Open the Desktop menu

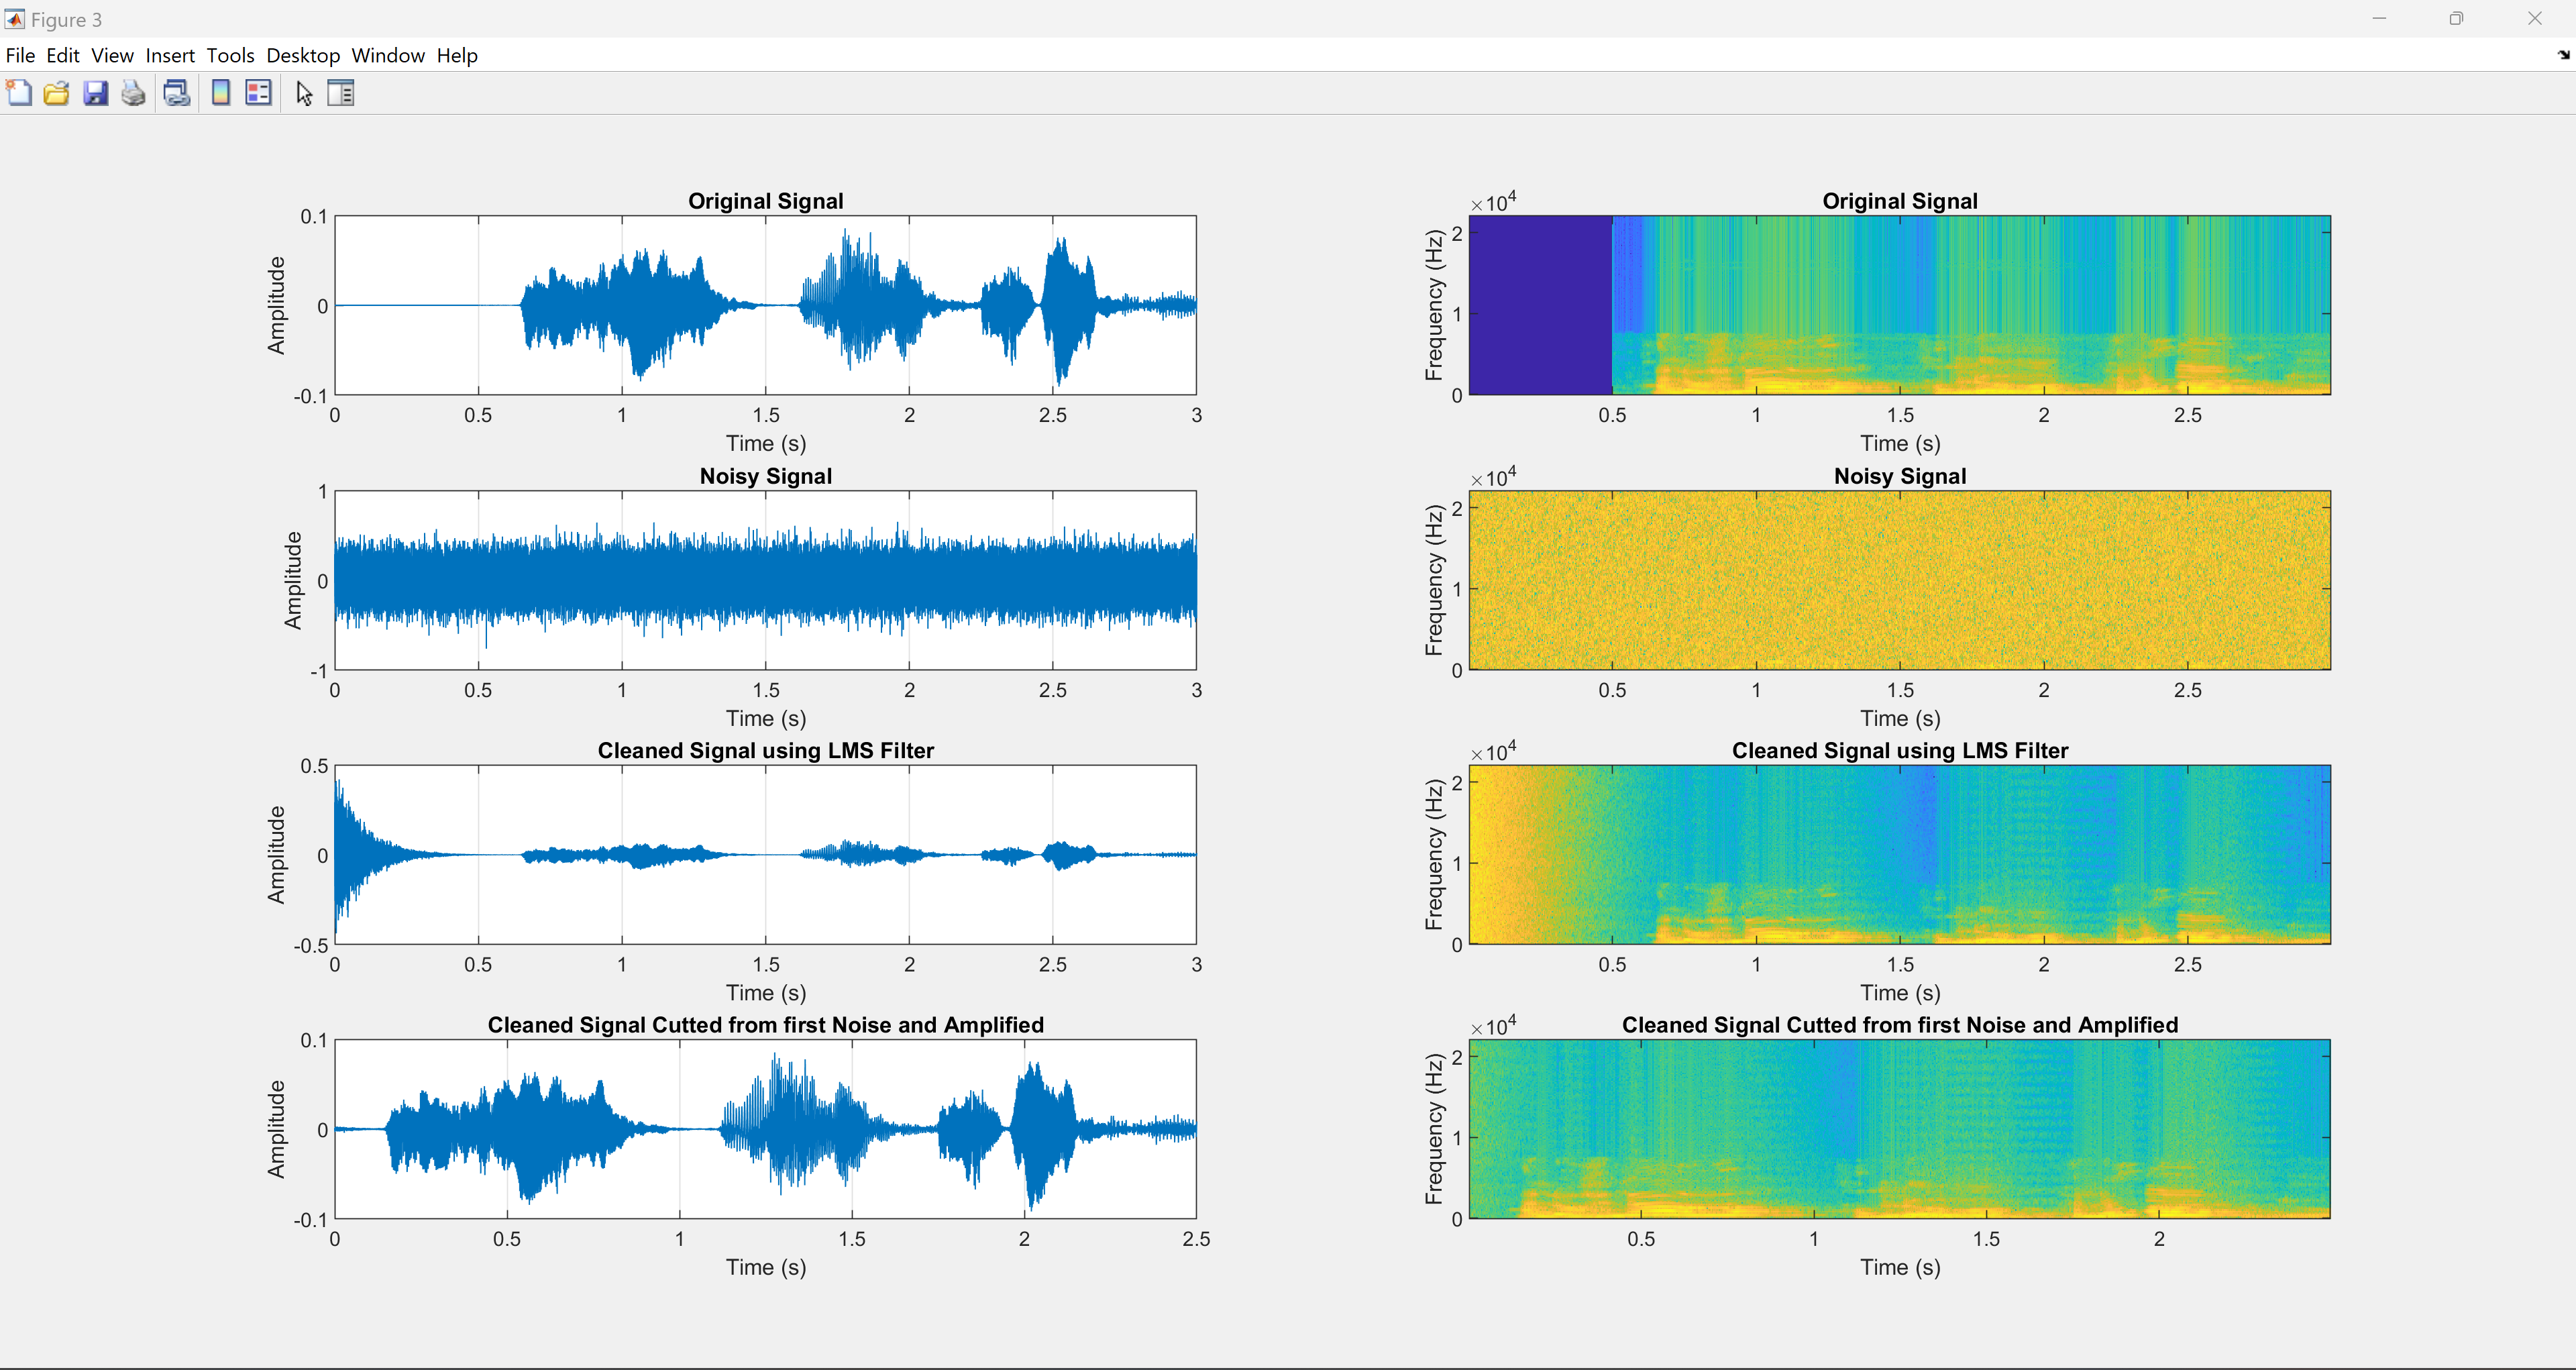pyautogui.click(x=303, y=55)
